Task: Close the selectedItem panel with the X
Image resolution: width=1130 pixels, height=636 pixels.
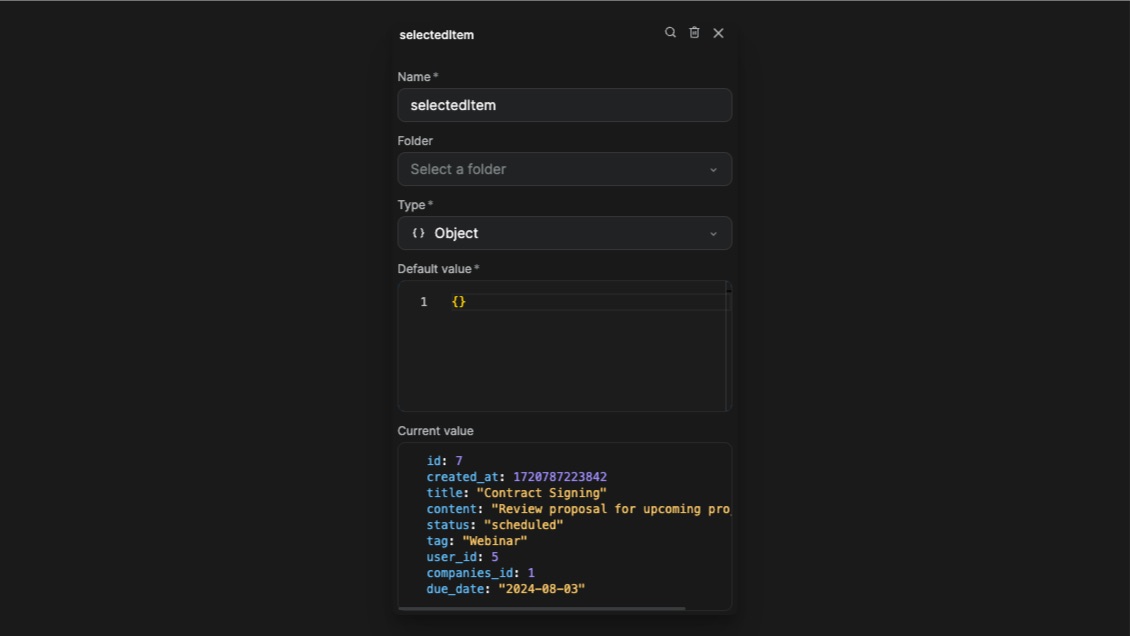Action: pos(718,32)
